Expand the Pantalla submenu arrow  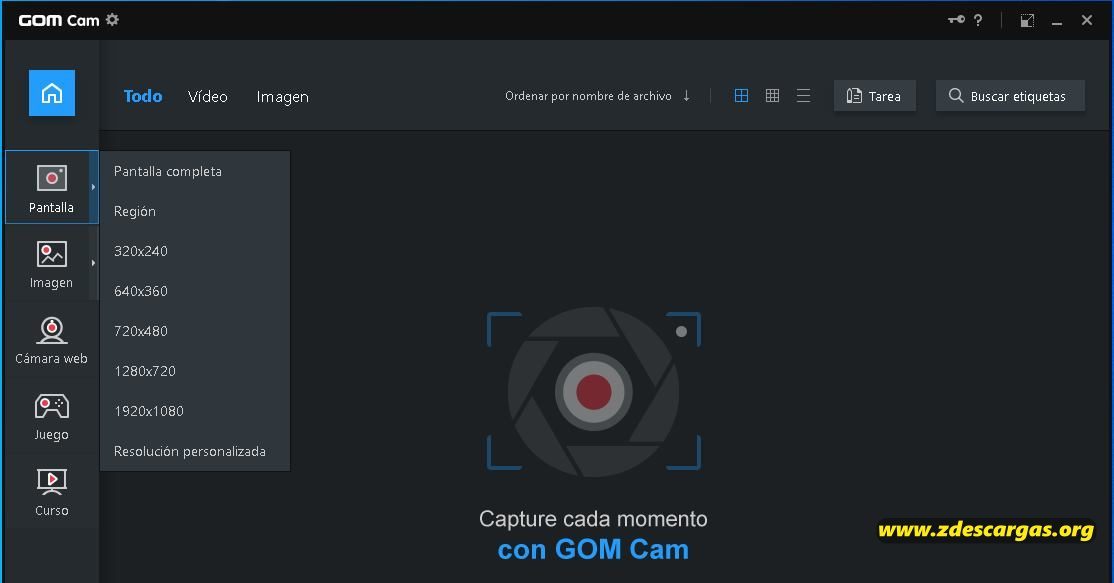tap(93, 187)
